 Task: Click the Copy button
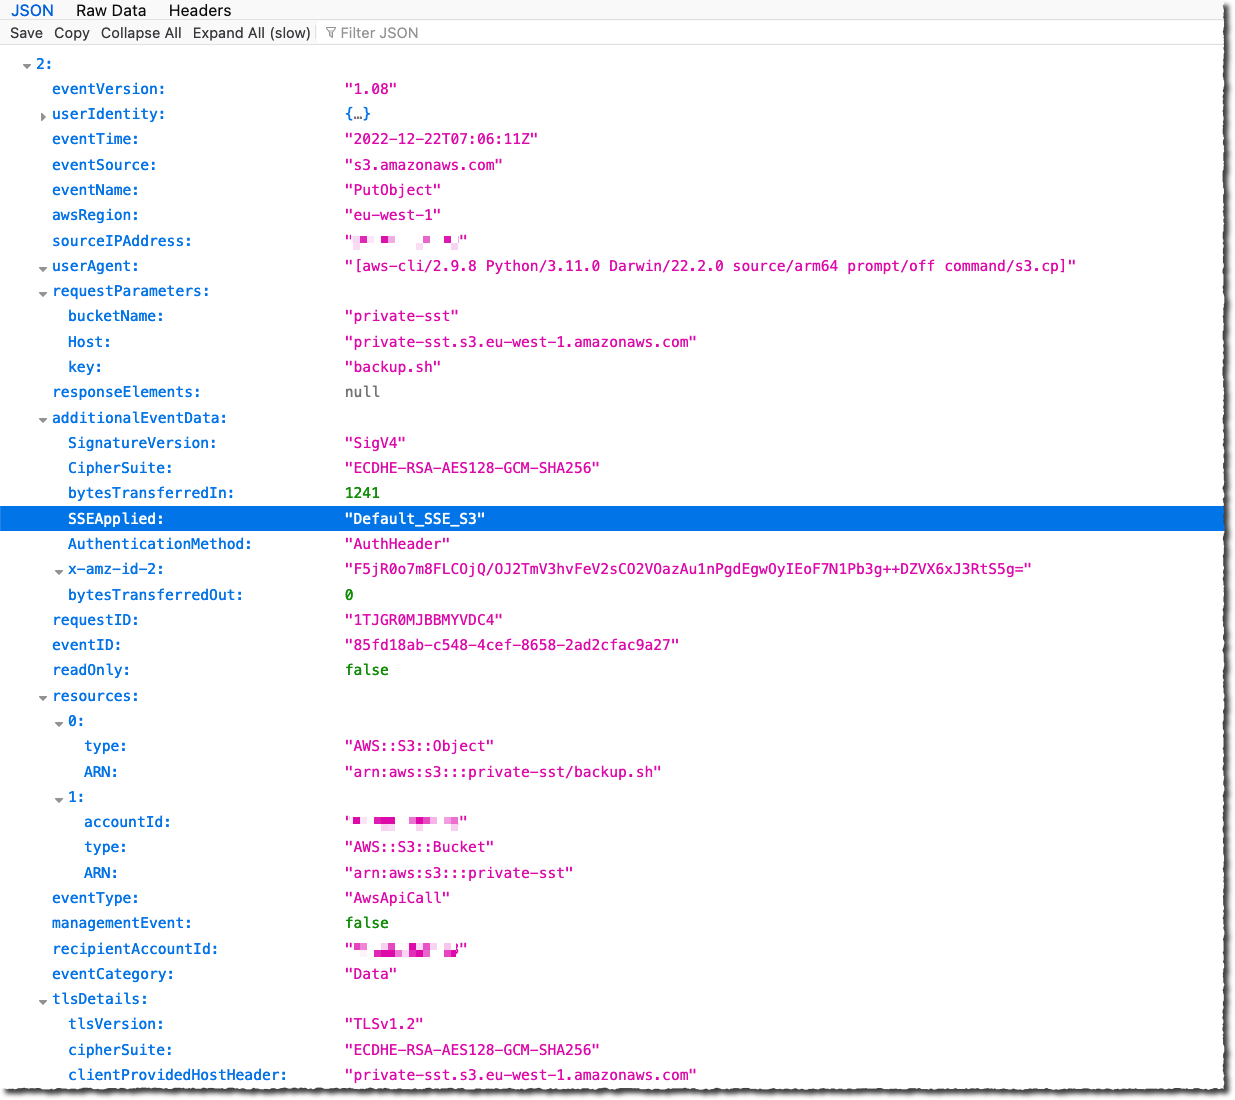71,33
